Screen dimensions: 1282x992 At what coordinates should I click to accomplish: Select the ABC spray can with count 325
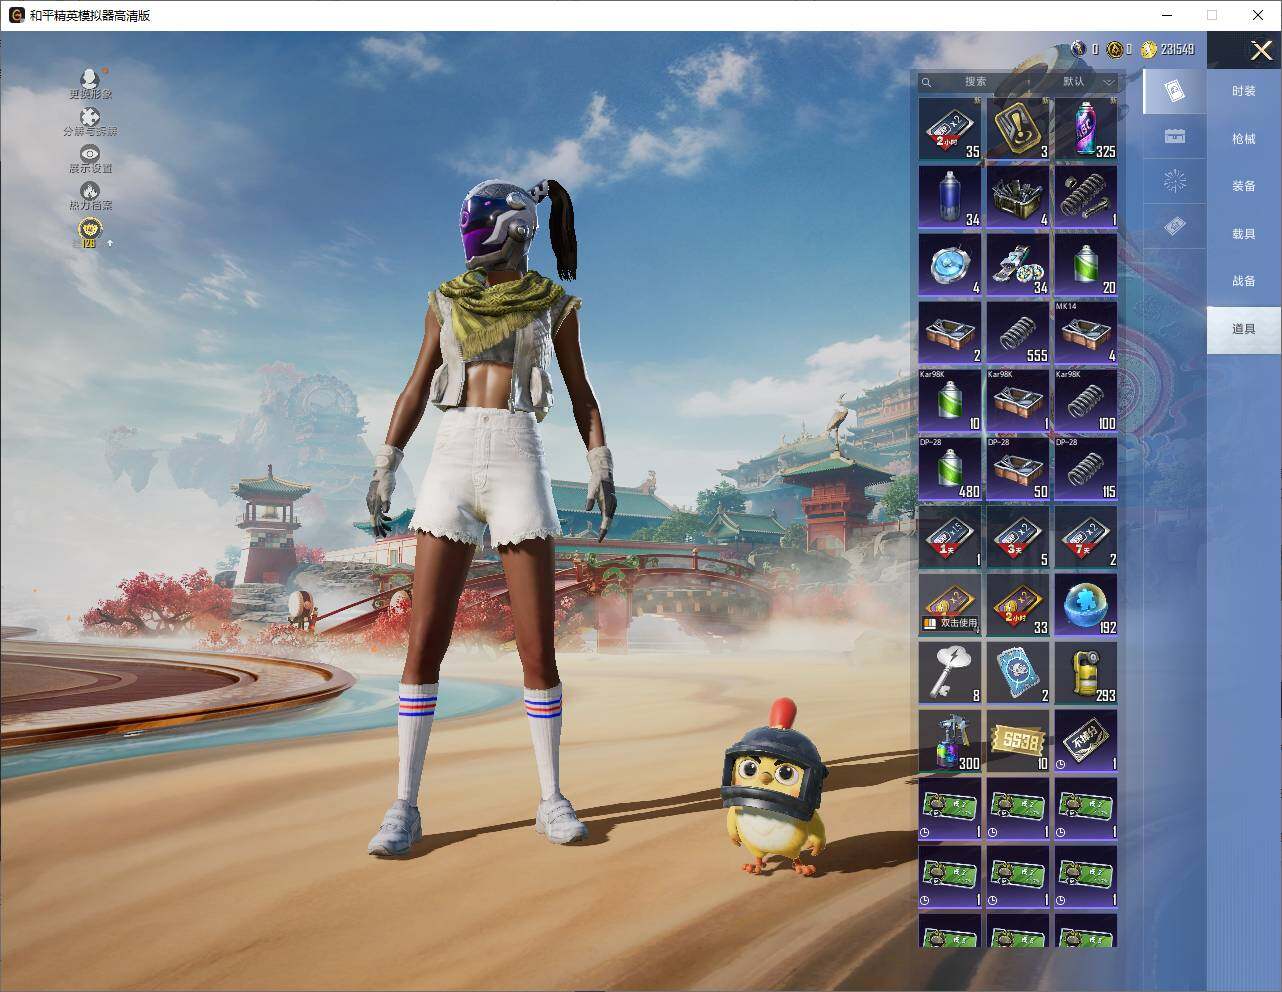[1086, 129]
